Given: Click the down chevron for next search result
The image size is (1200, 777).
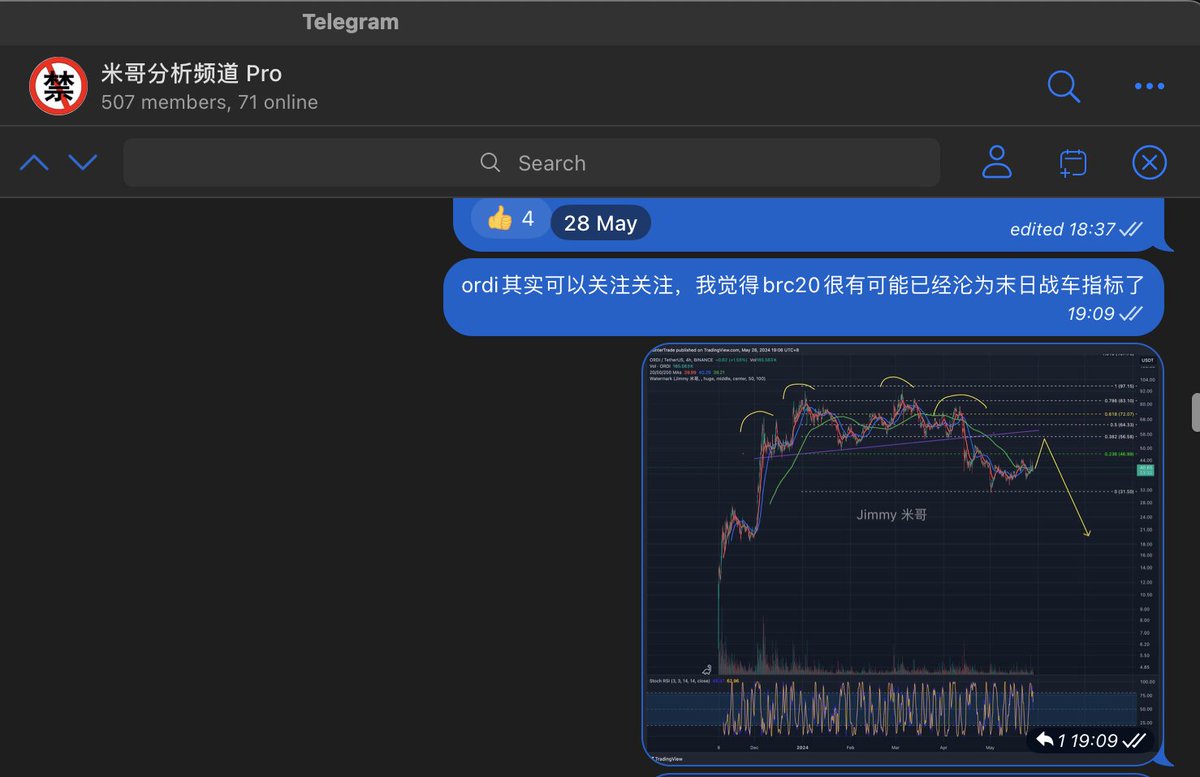Looking at the screenshot, I should (x=83, y=161).
